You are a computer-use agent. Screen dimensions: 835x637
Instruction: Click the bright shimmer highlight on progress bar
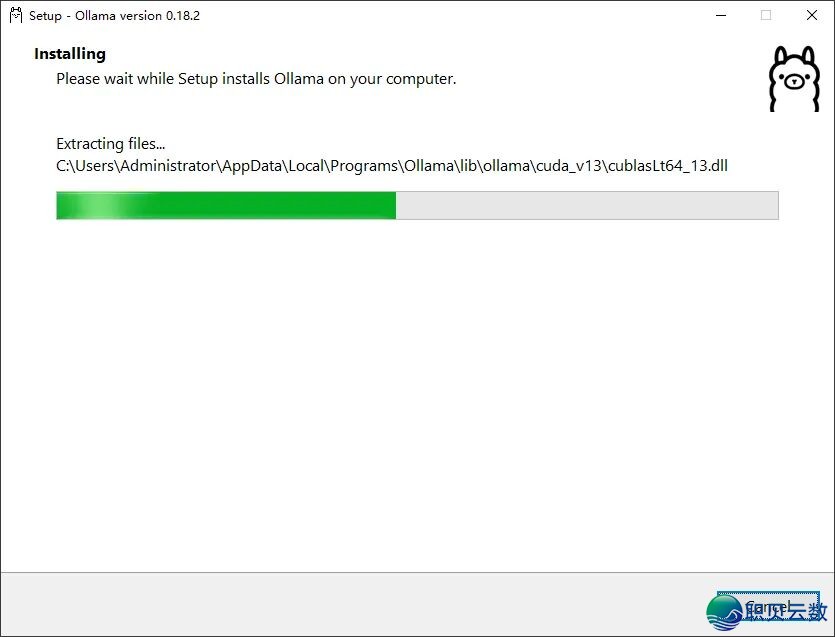(x=104, y=206)
